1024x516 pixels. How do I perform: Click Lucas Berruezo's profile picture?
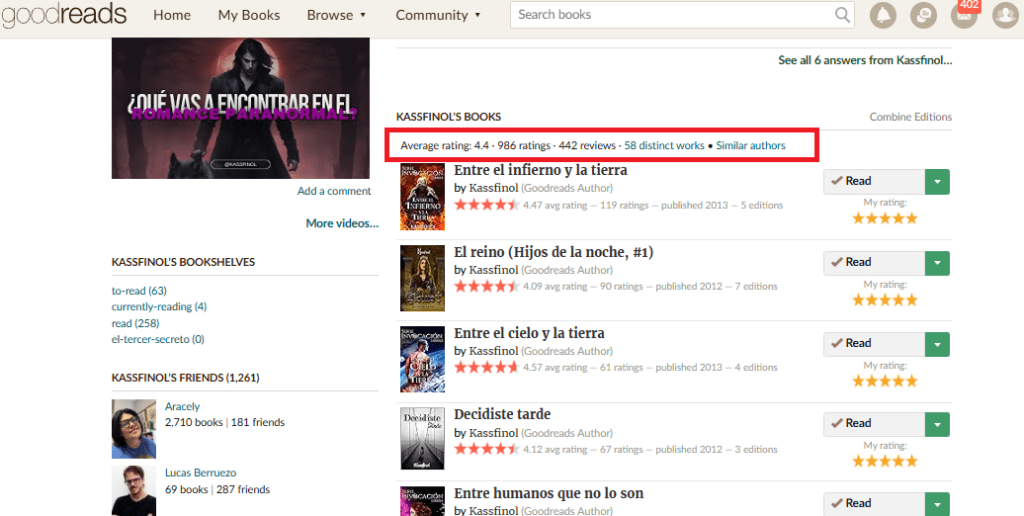[x=133, y=490]
